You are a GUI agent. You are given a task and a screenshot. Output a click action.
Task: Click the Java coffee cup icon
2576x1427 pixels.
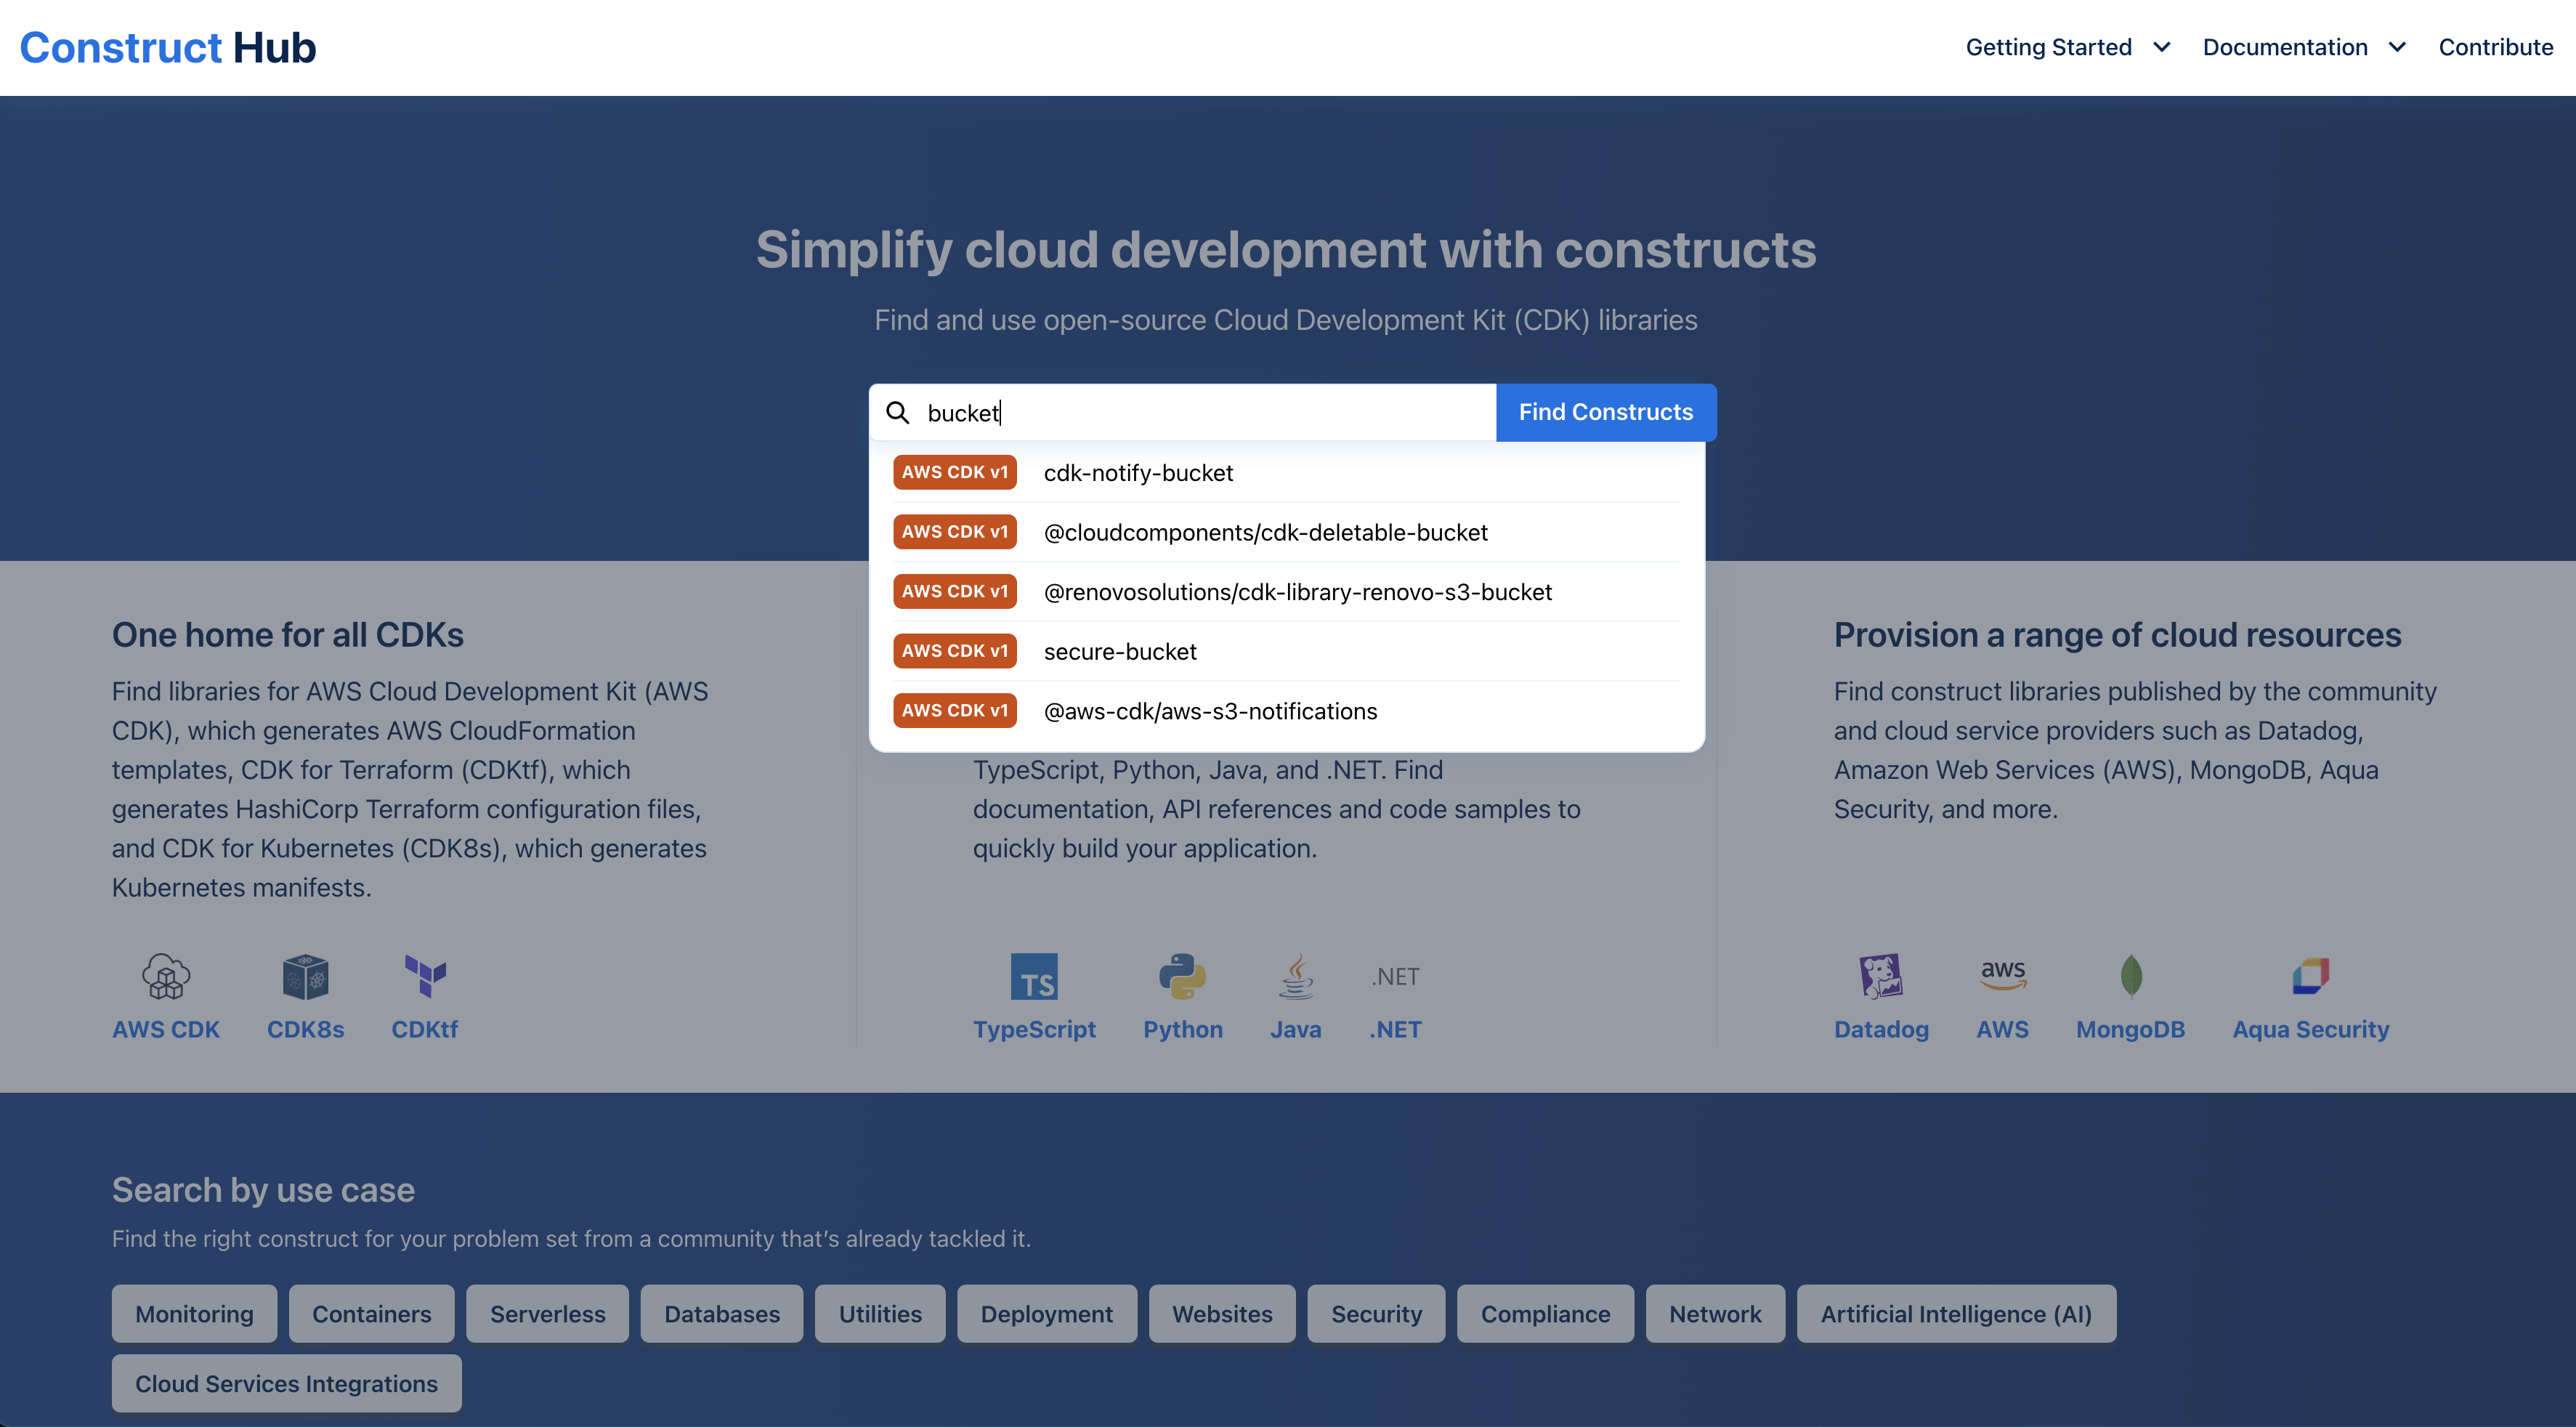coord(1296,976)
